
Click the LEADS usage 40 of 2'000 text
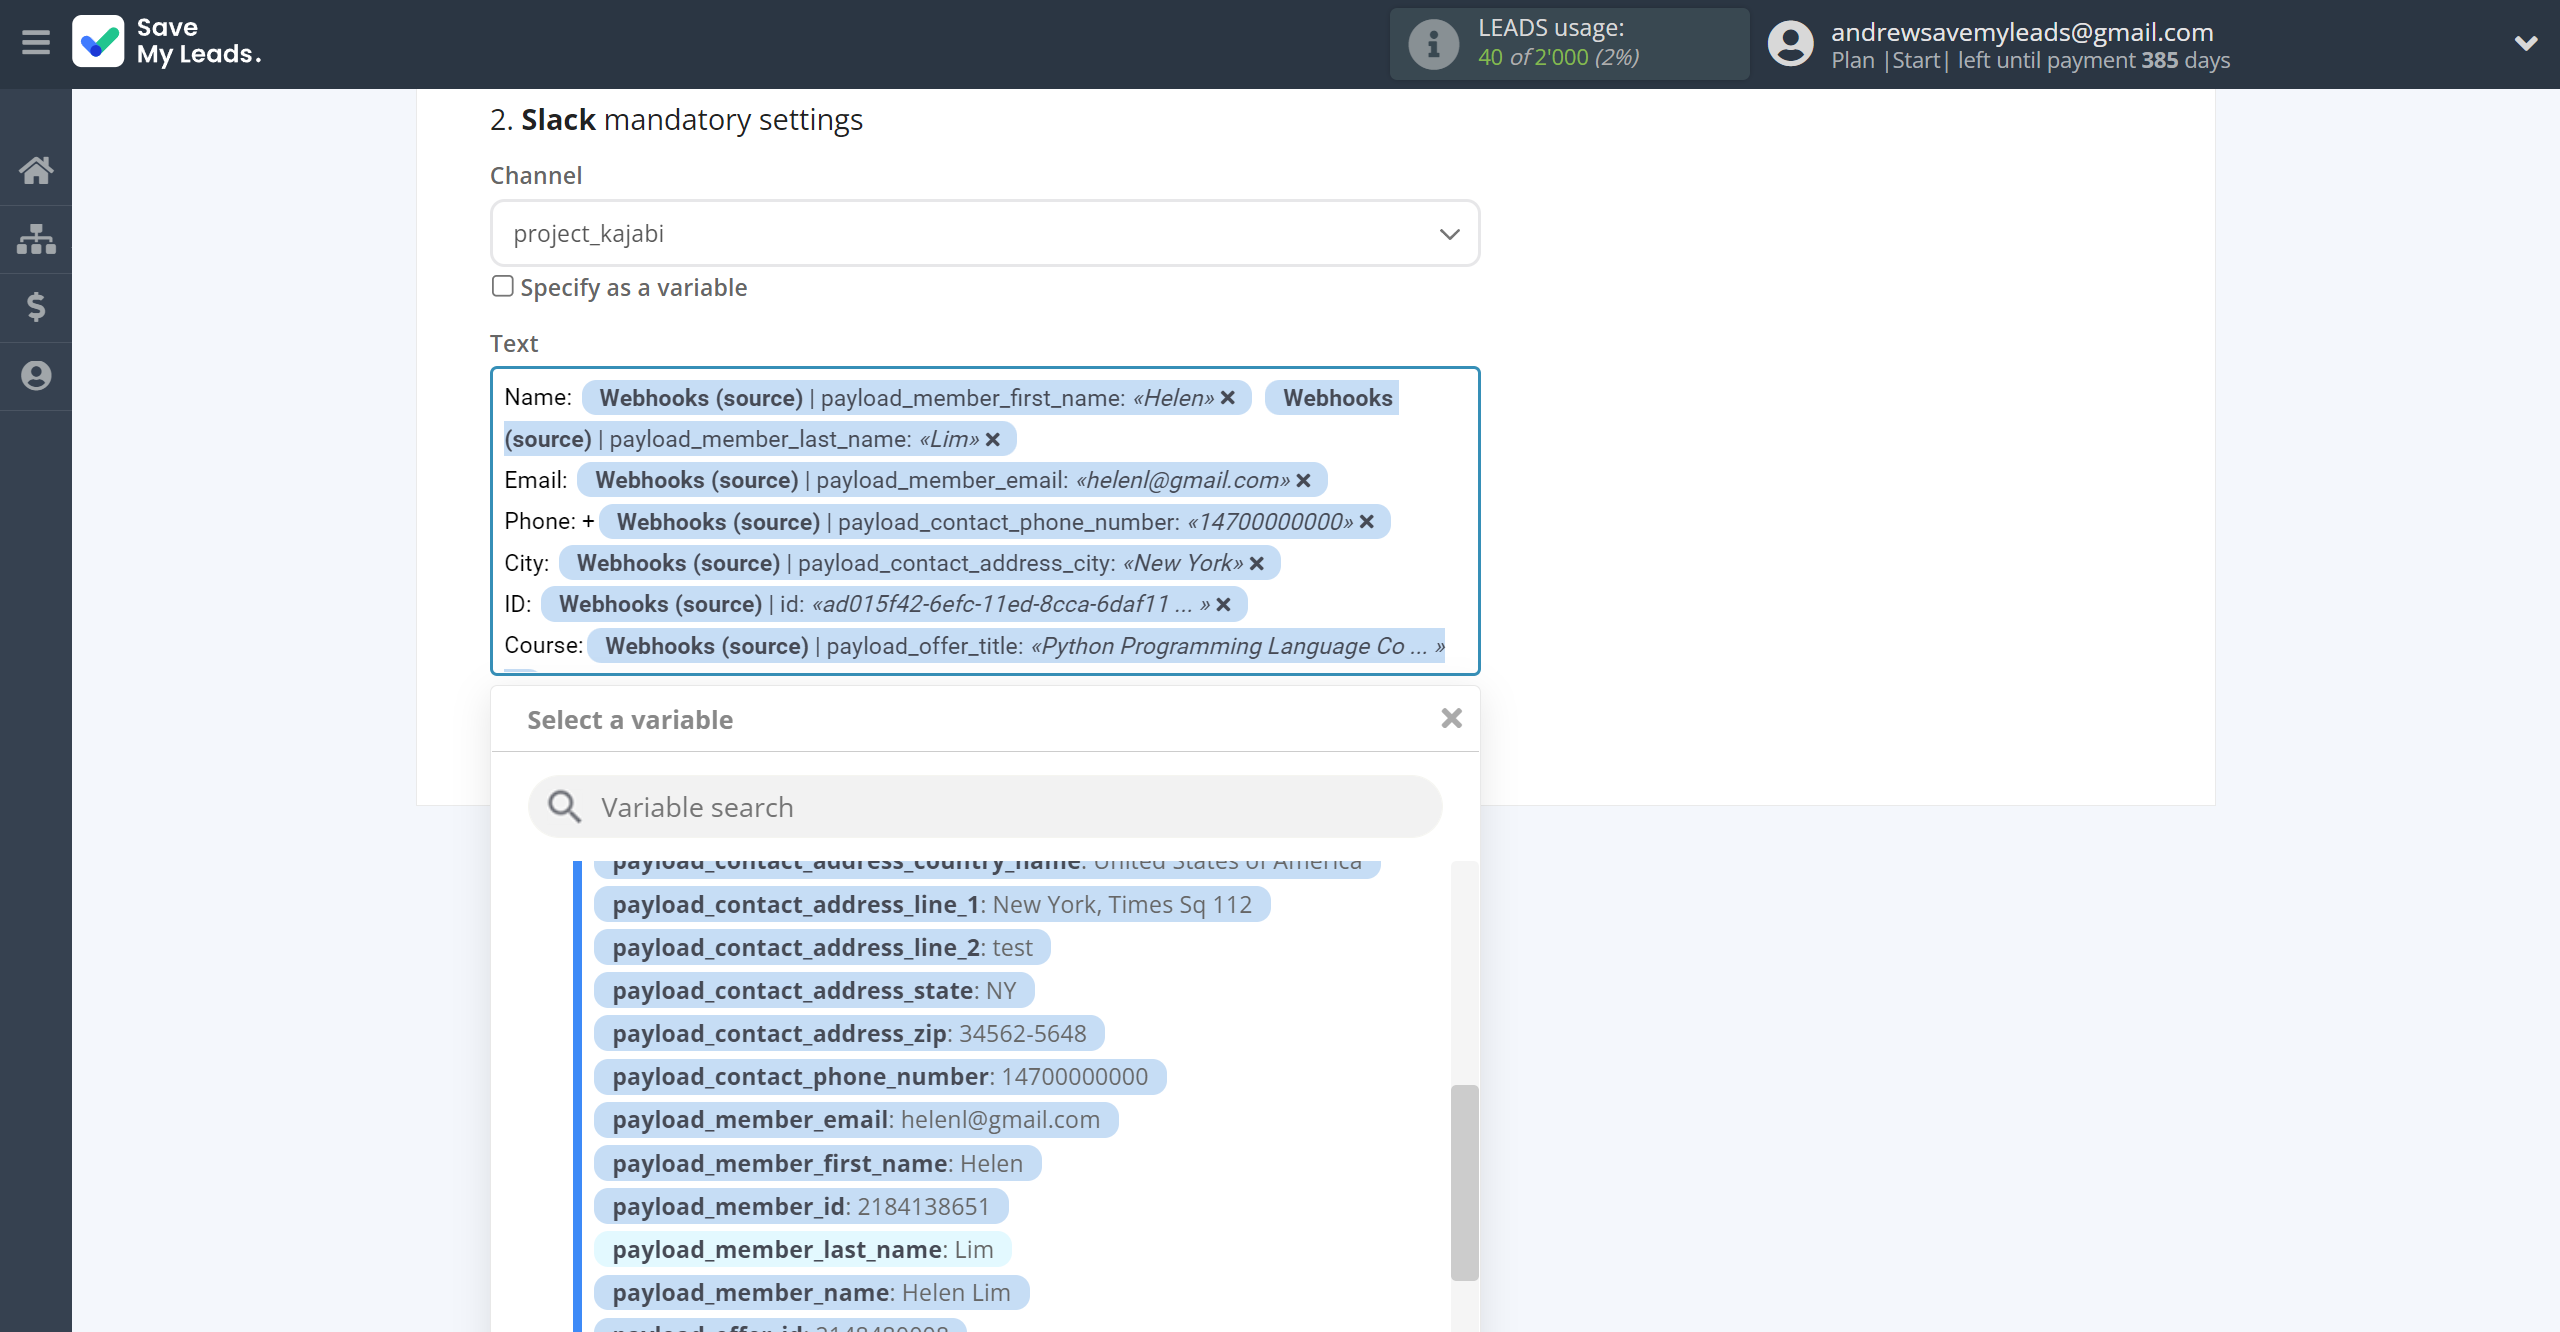(1558, 57)
